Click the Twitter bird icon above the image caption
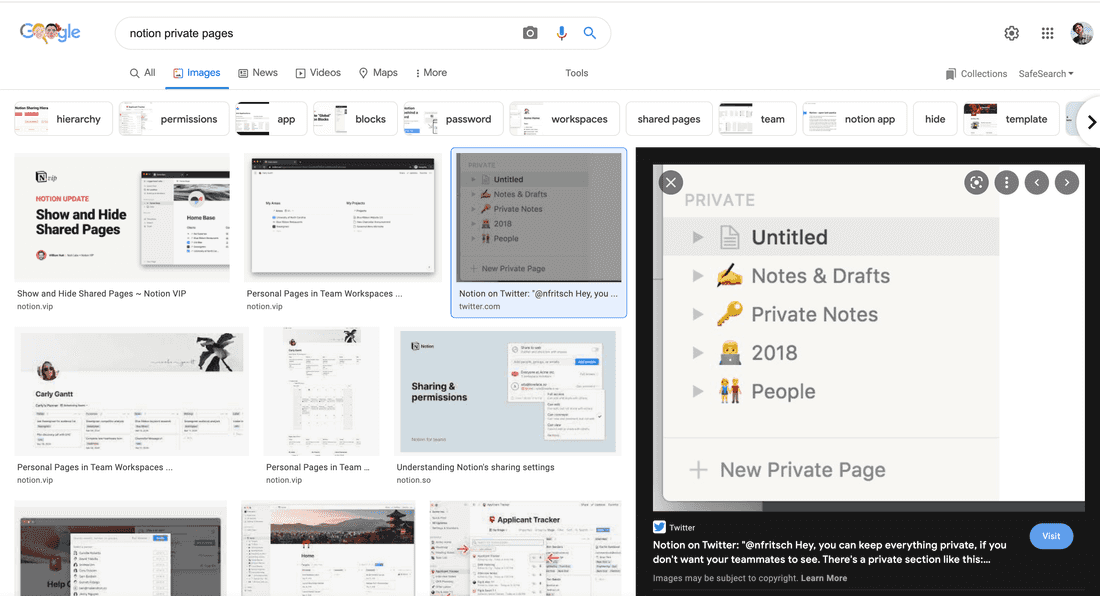This screenshot has width=1100, height=596. pos(660,527)
